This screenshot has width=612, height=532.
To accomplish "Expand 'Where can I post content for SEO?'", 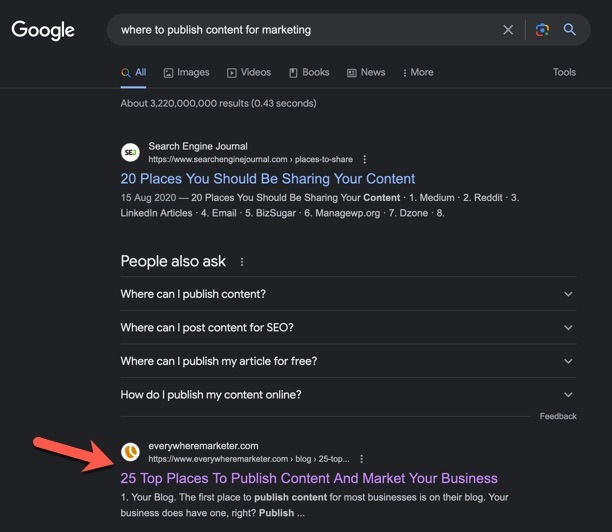I will click(x=348, y=327).
